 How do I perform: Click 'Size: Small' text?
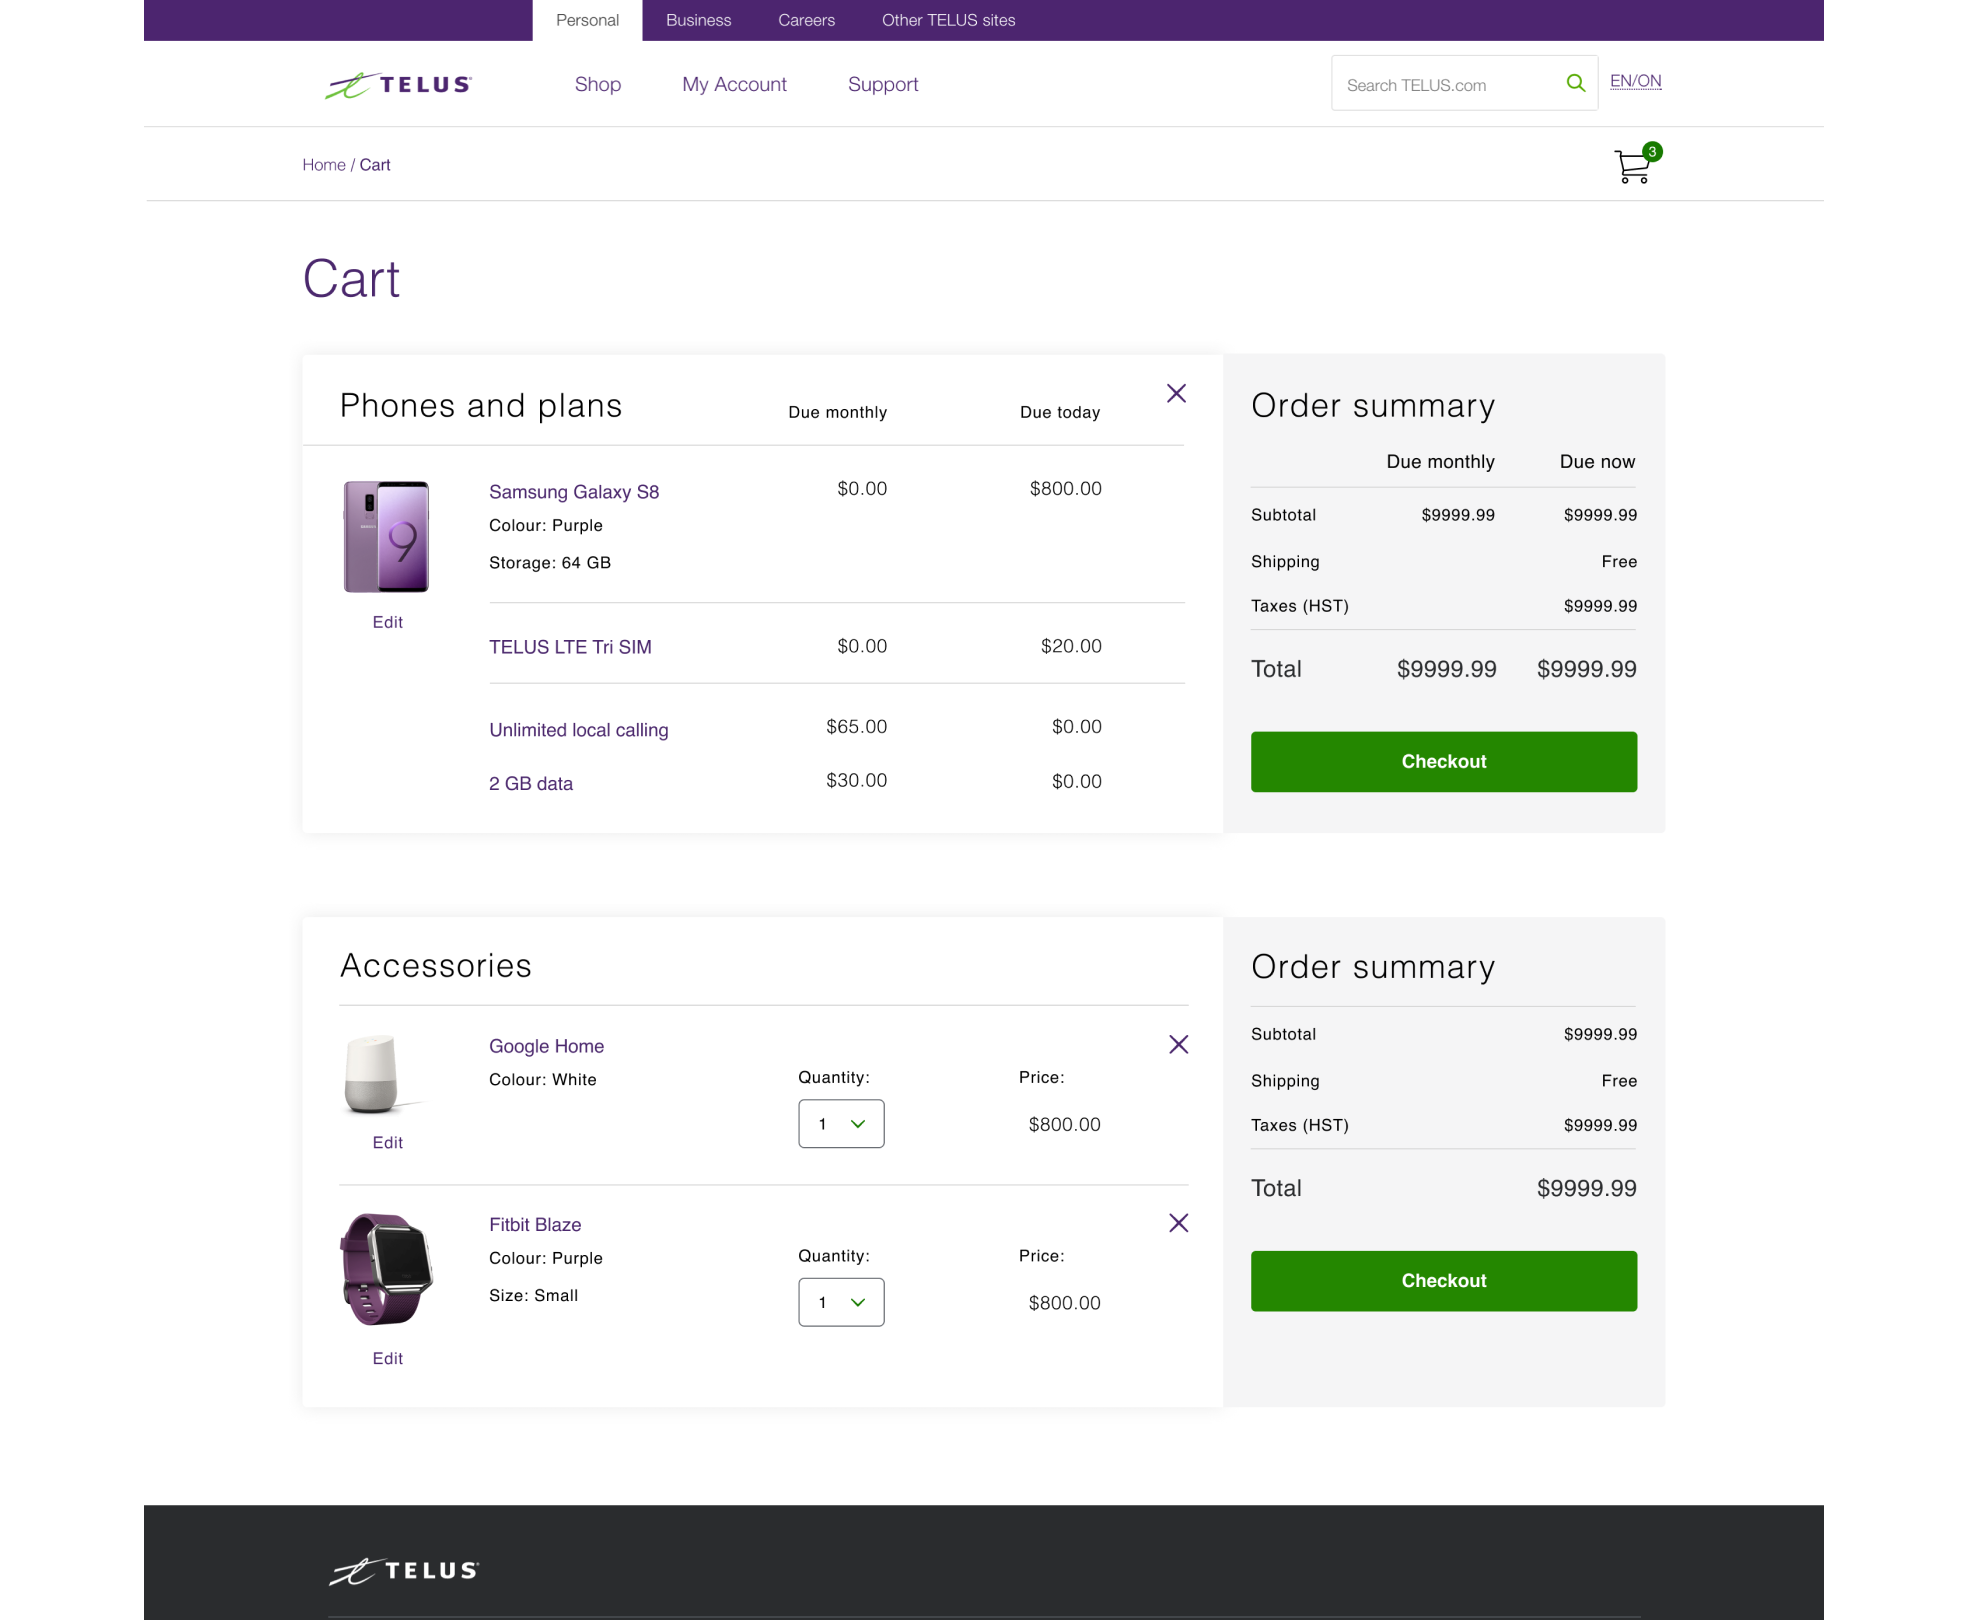[533, 1296]
